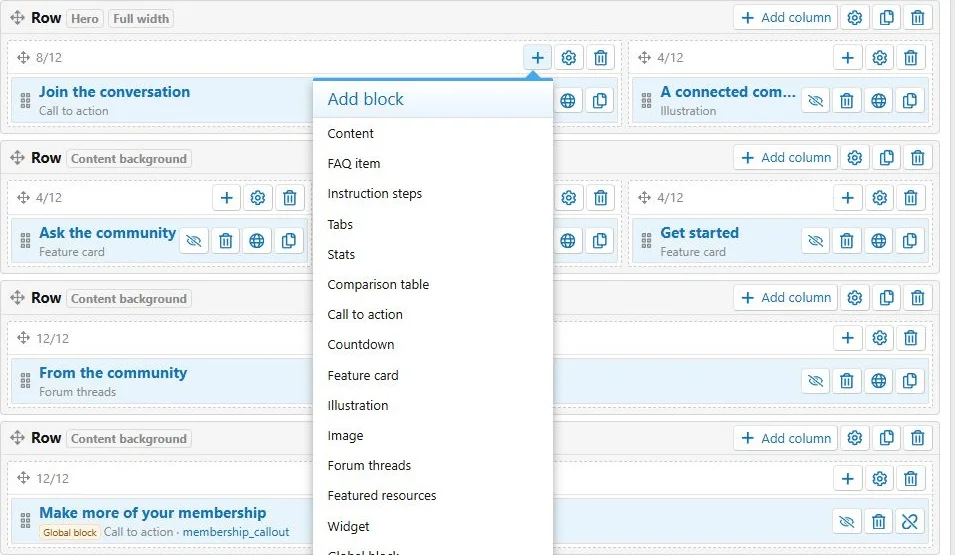Open settings of column holding A connected com…

coord(879,57)
